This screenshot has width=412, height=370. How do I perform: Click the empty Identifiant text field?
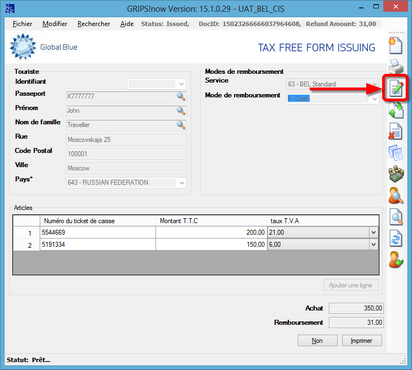(x=96, y=84)
